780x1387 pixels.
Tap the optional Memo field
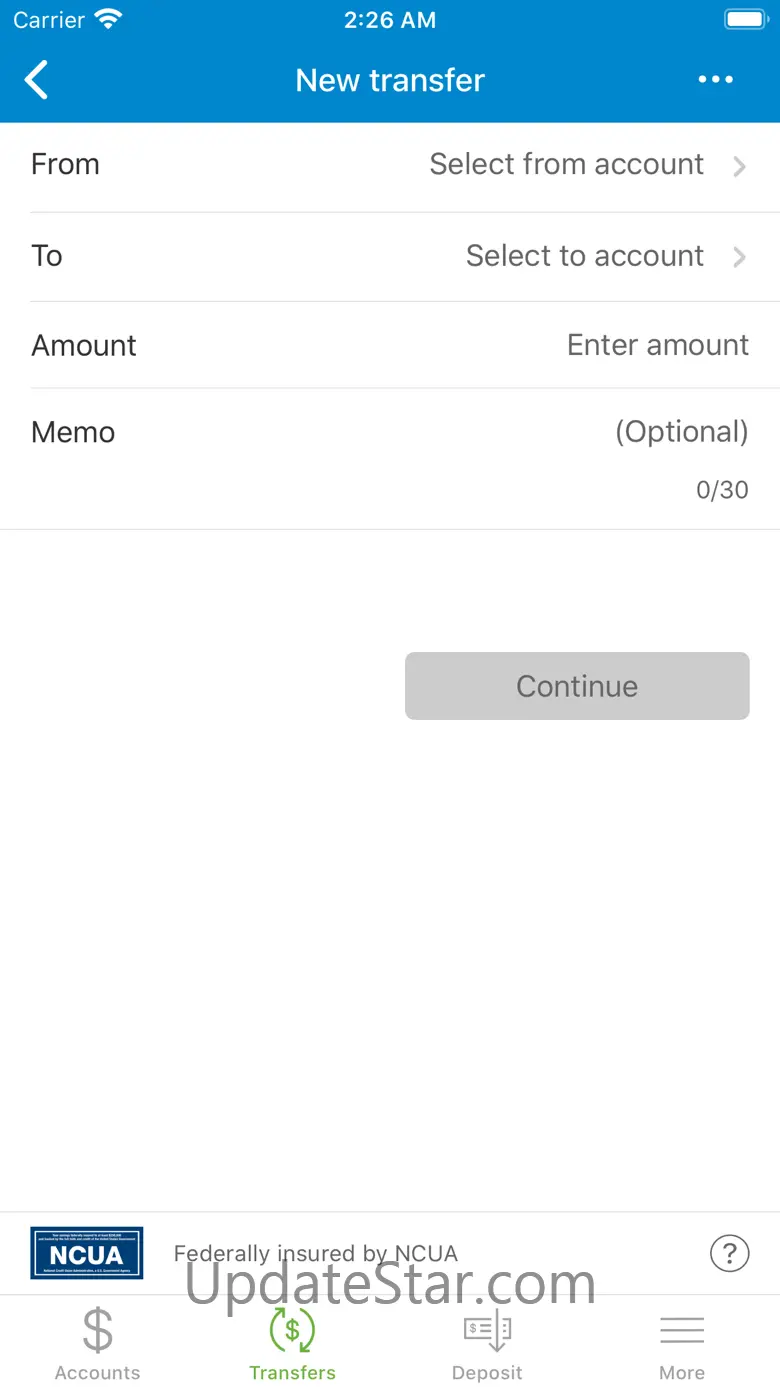click(x=681, y=432)
